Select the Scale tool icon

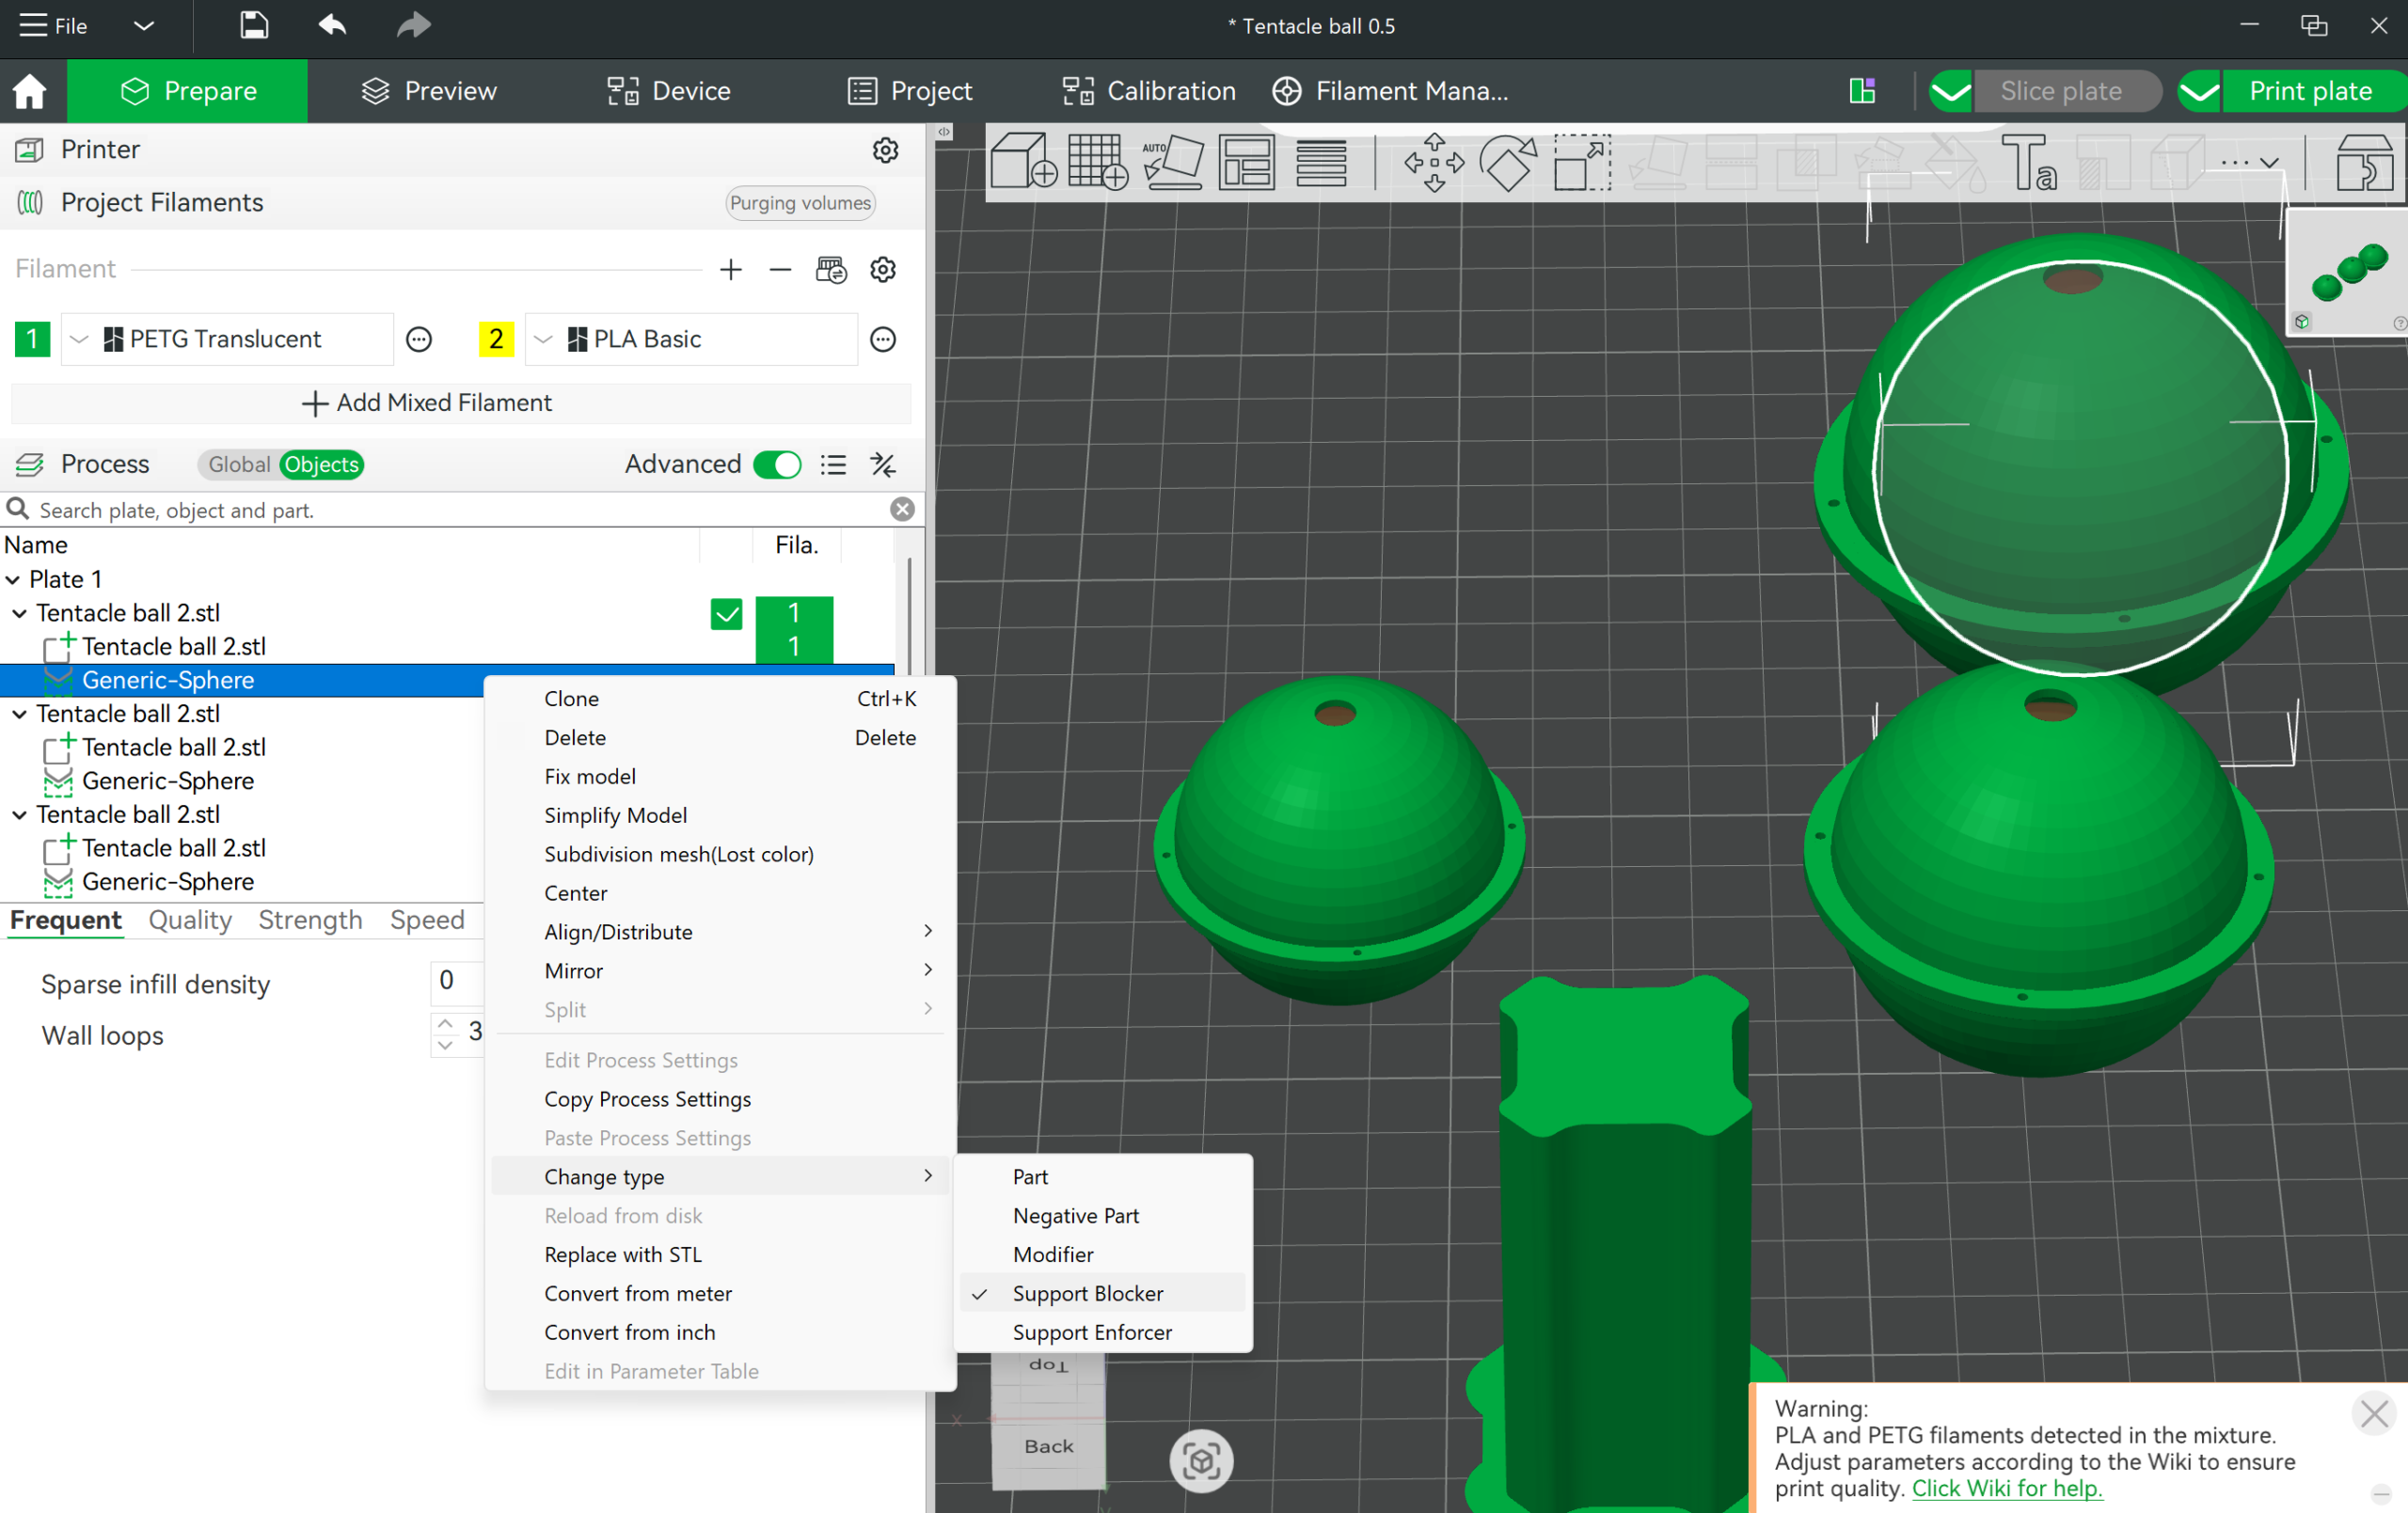(1582, 161)
